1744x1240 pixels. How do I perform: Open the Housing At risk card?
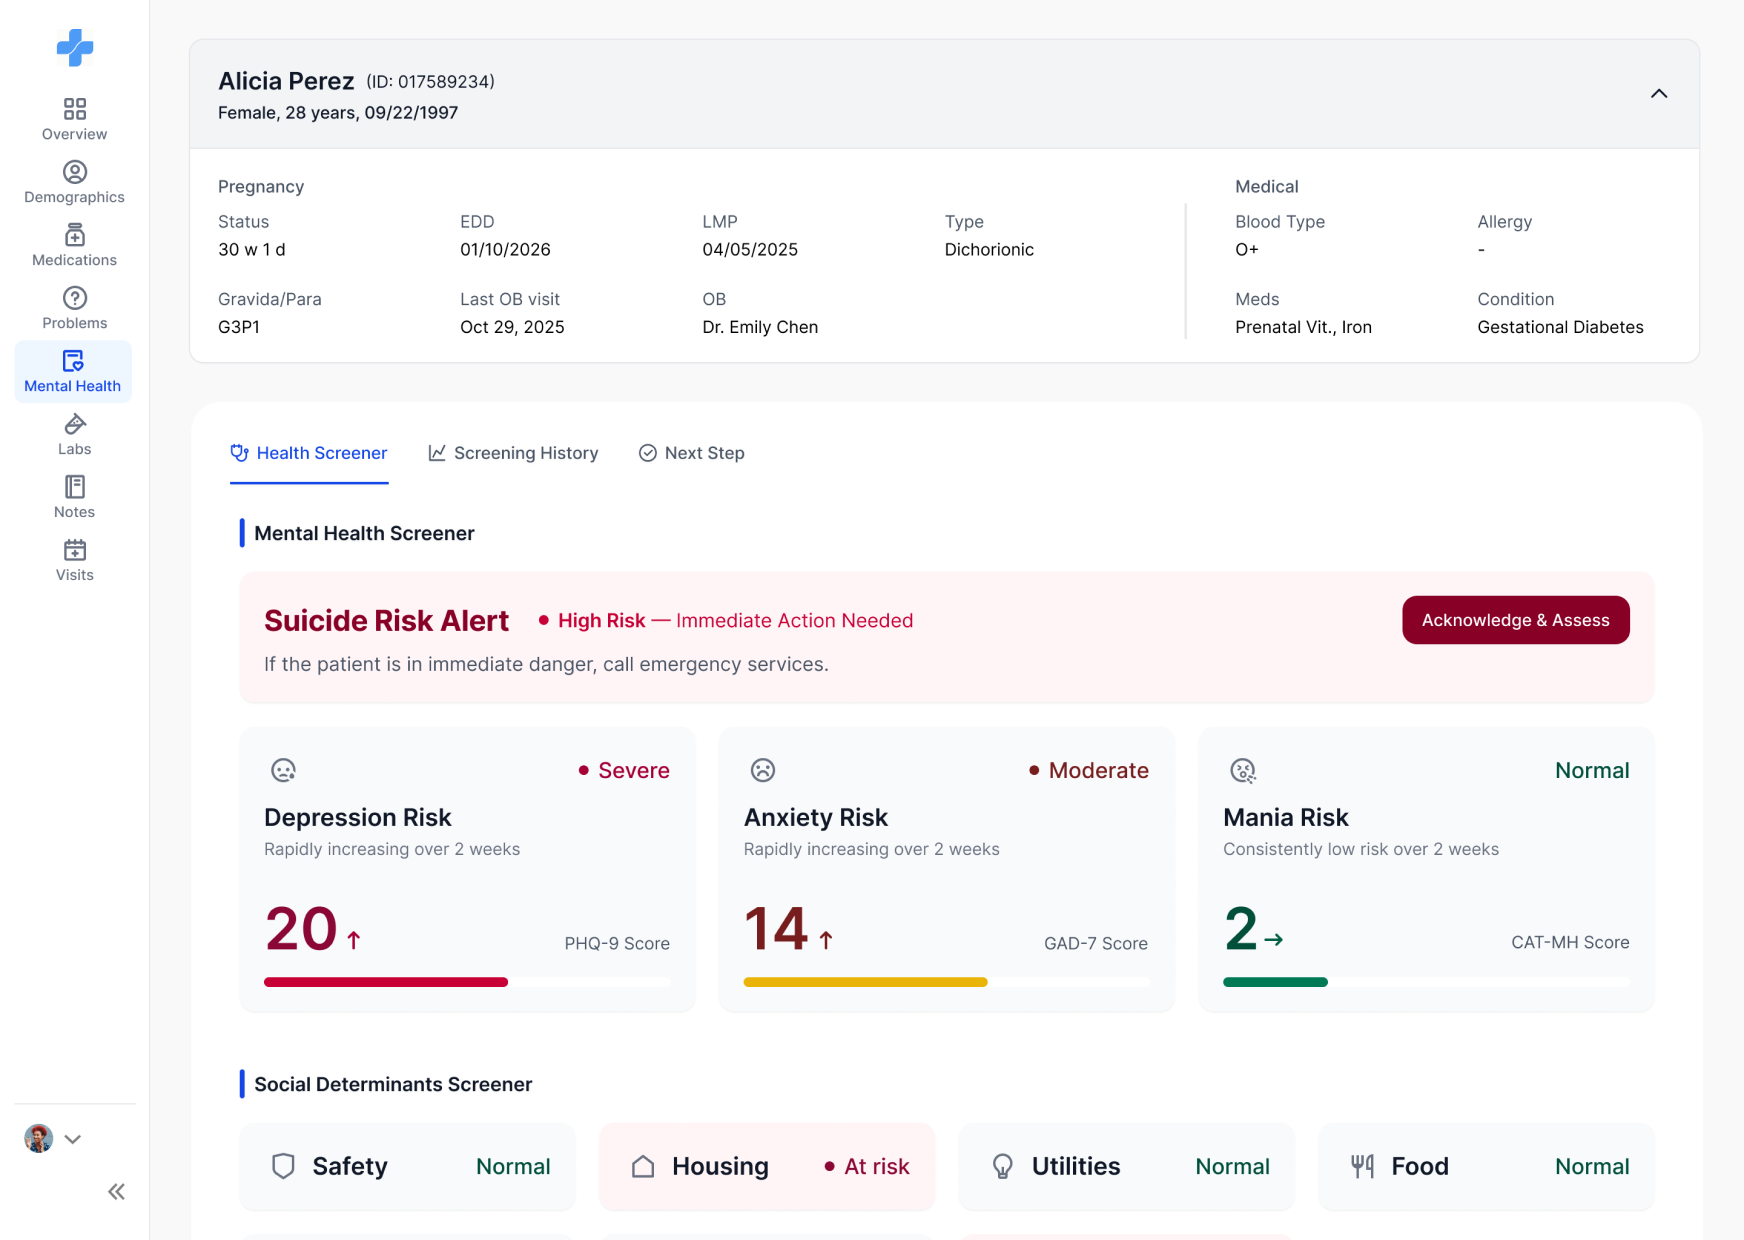coord(767,1166)
